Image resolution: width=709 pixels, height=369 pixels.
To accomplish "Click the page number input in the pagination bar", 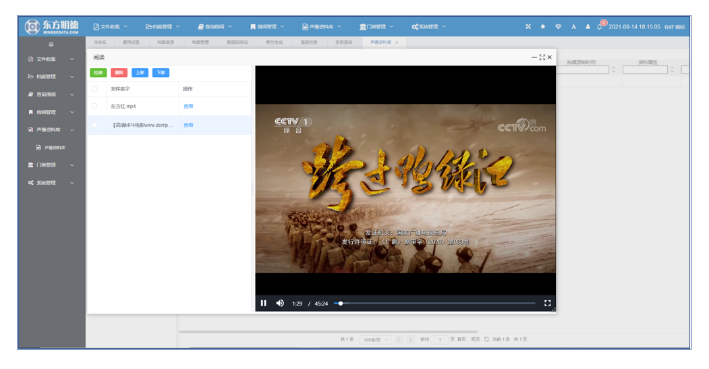I will (440, 339).
